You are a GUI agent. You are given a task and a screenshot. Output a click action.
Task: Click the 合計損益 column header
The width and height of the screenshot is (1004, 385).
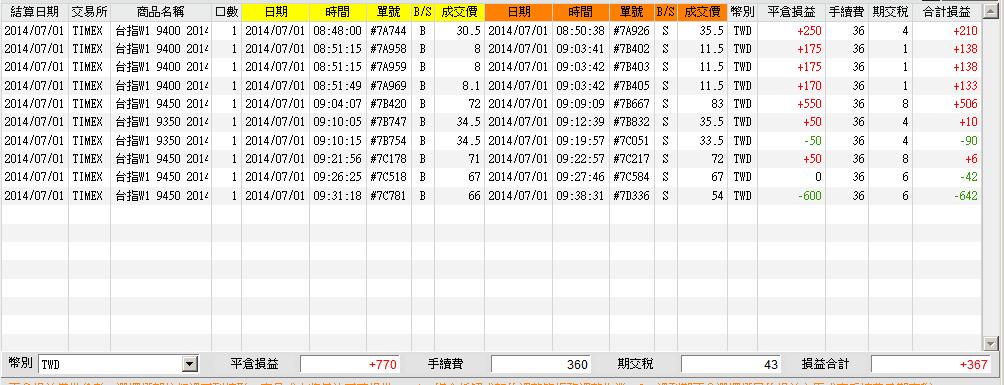click(x=947, y=12)
